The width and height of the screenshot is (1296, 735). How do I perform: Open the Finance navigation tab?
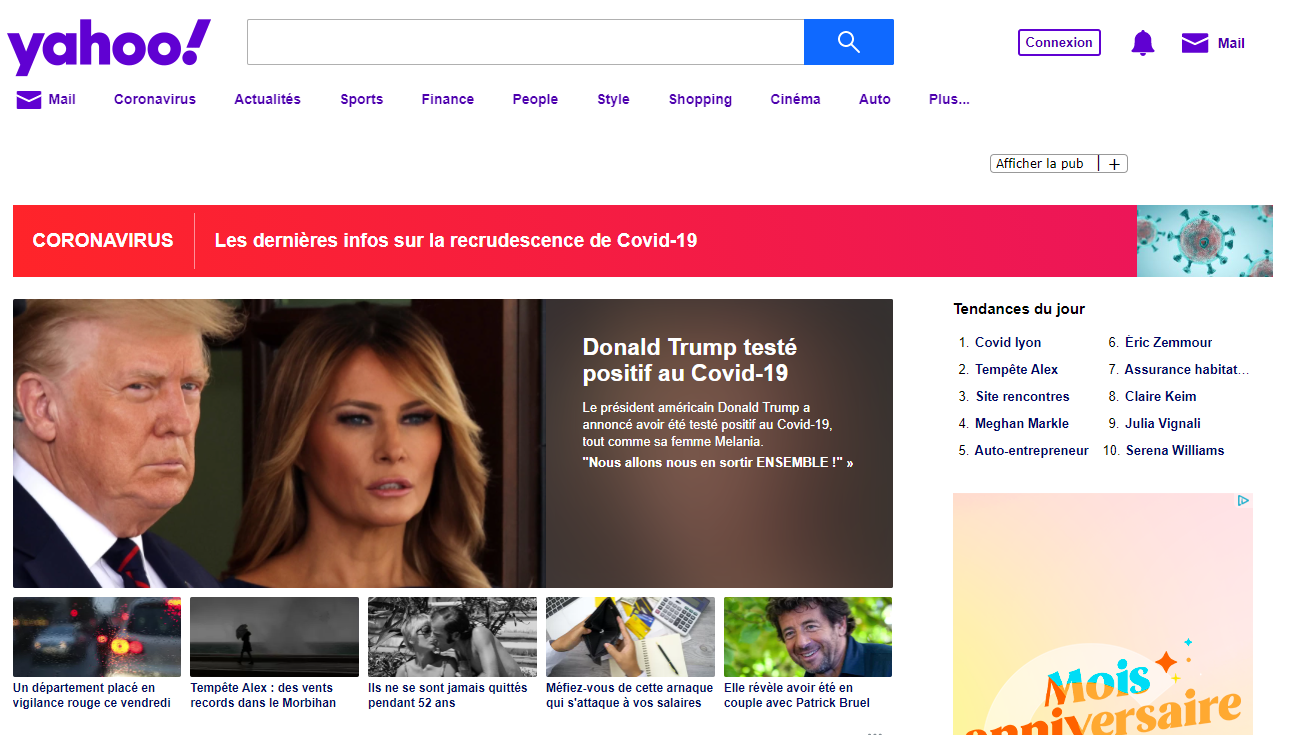click(447, 99)
